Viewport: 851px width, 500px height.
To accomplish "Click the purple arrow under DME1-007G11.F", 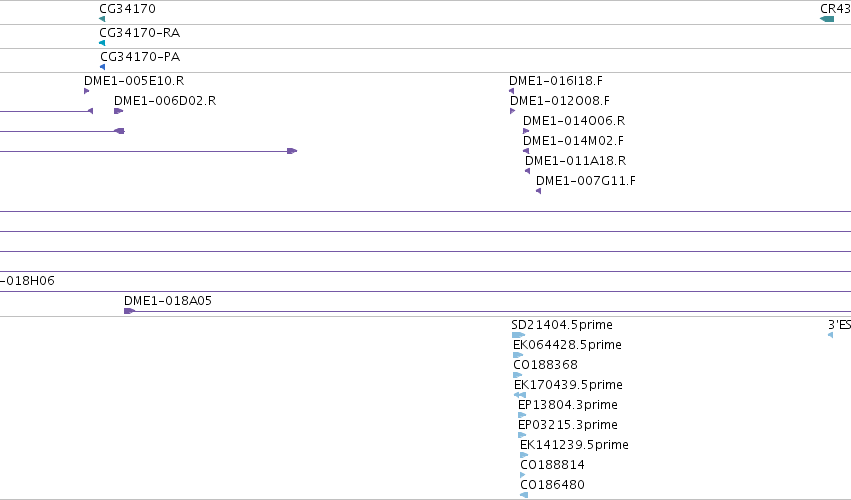I will click(538, 191).
